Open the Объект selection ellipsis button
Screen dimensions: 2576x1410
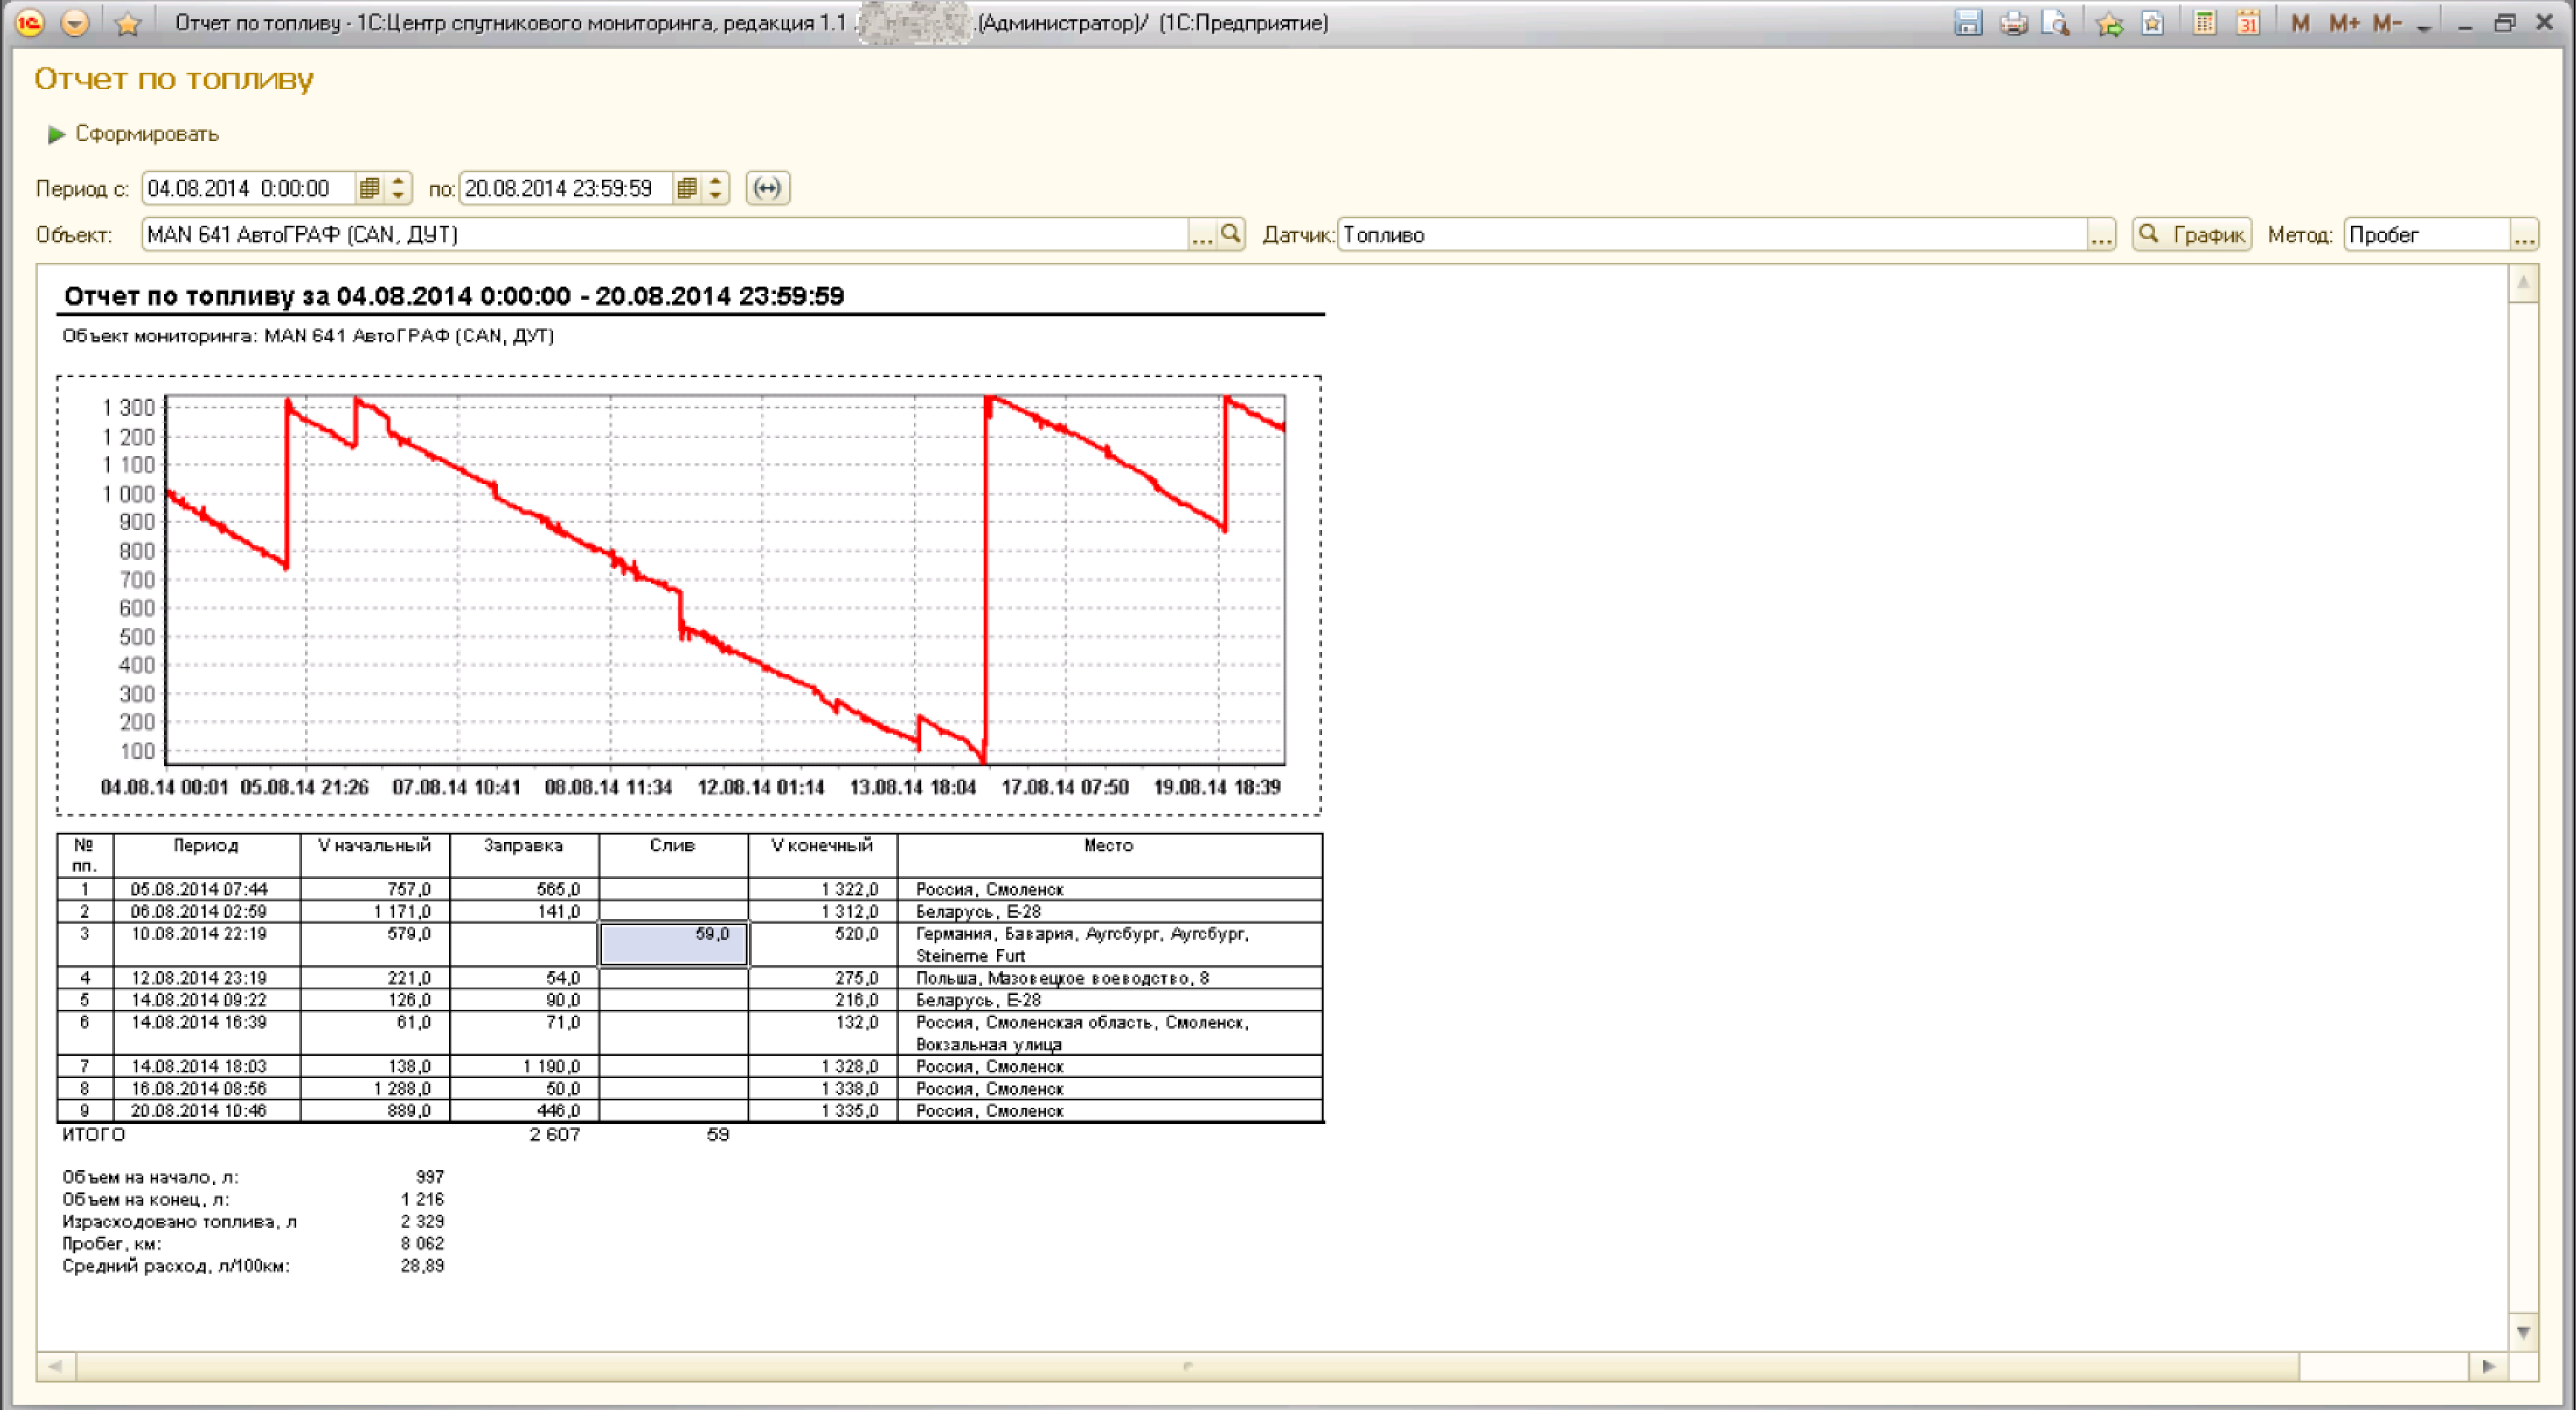coord(1201,235)
